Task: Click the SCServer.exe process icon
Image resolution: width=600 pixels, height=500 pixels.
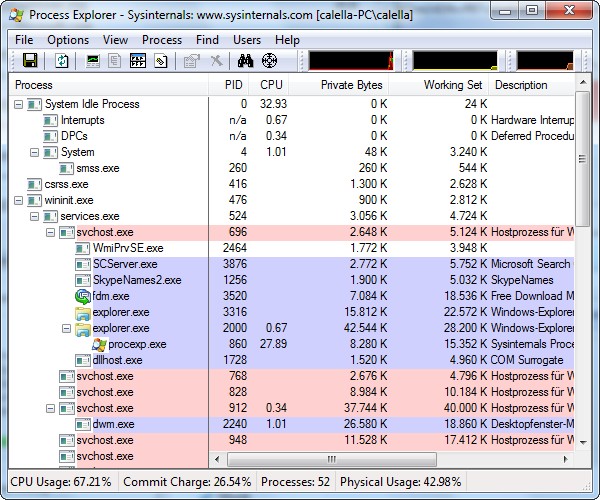Action: (x=83, y=264)
